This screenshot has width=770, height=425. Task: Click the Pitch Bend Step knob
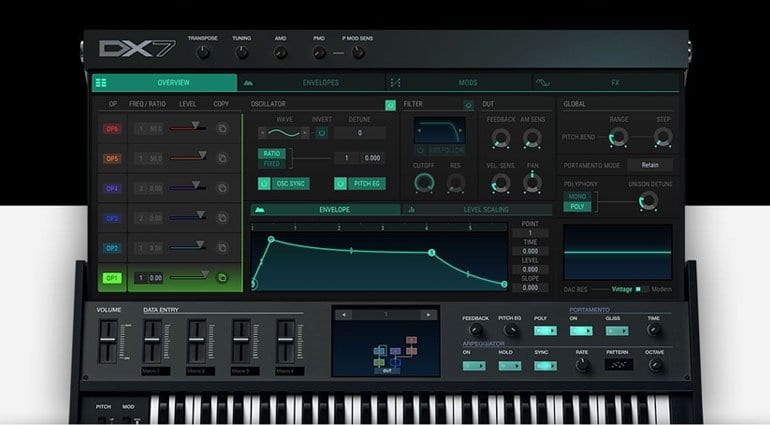663,137
